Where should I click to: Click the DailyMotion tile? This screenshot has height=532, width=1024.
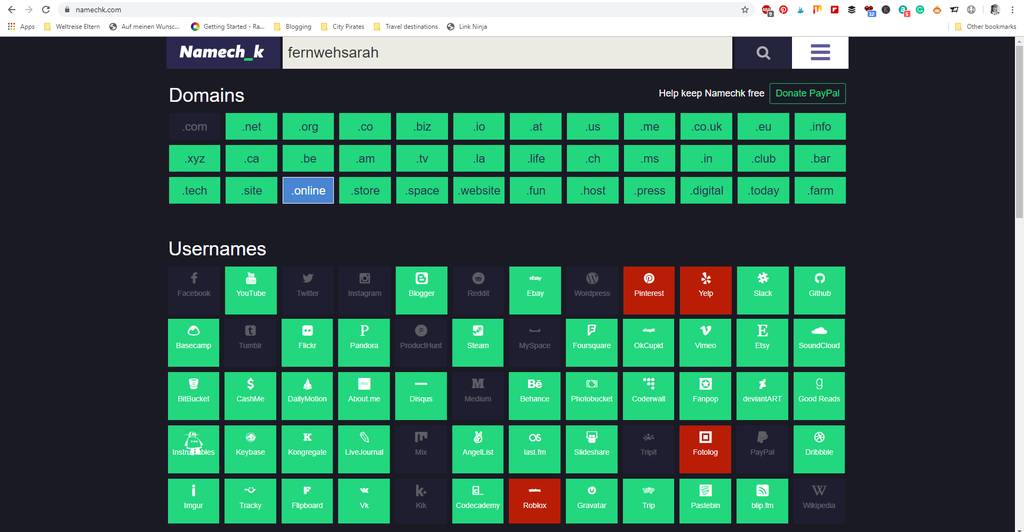[x=307, y=396]
